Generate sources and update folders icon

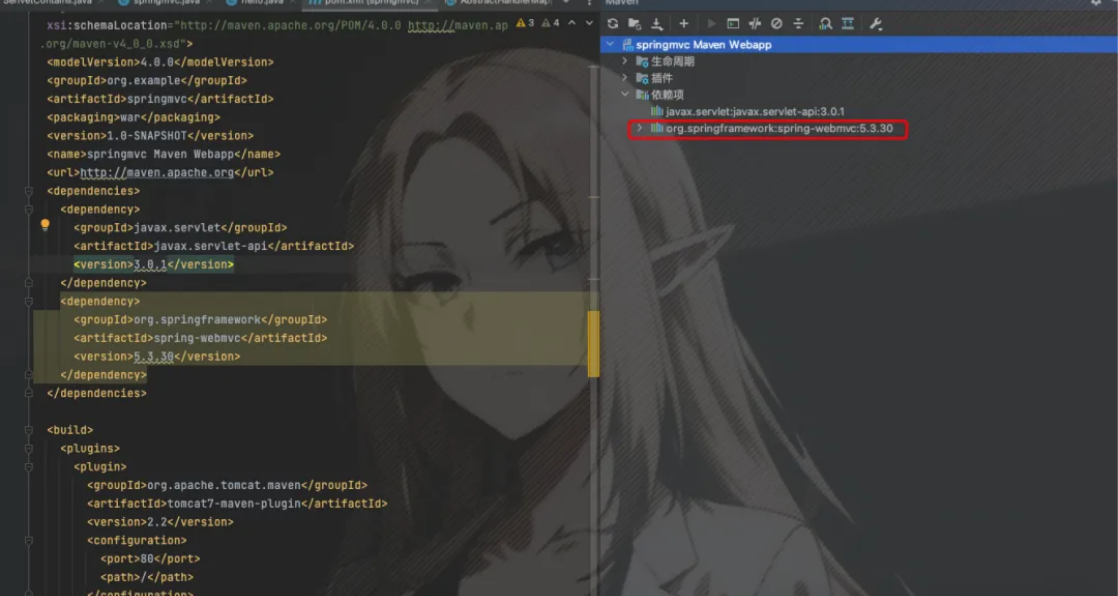[x=634, y=24]
